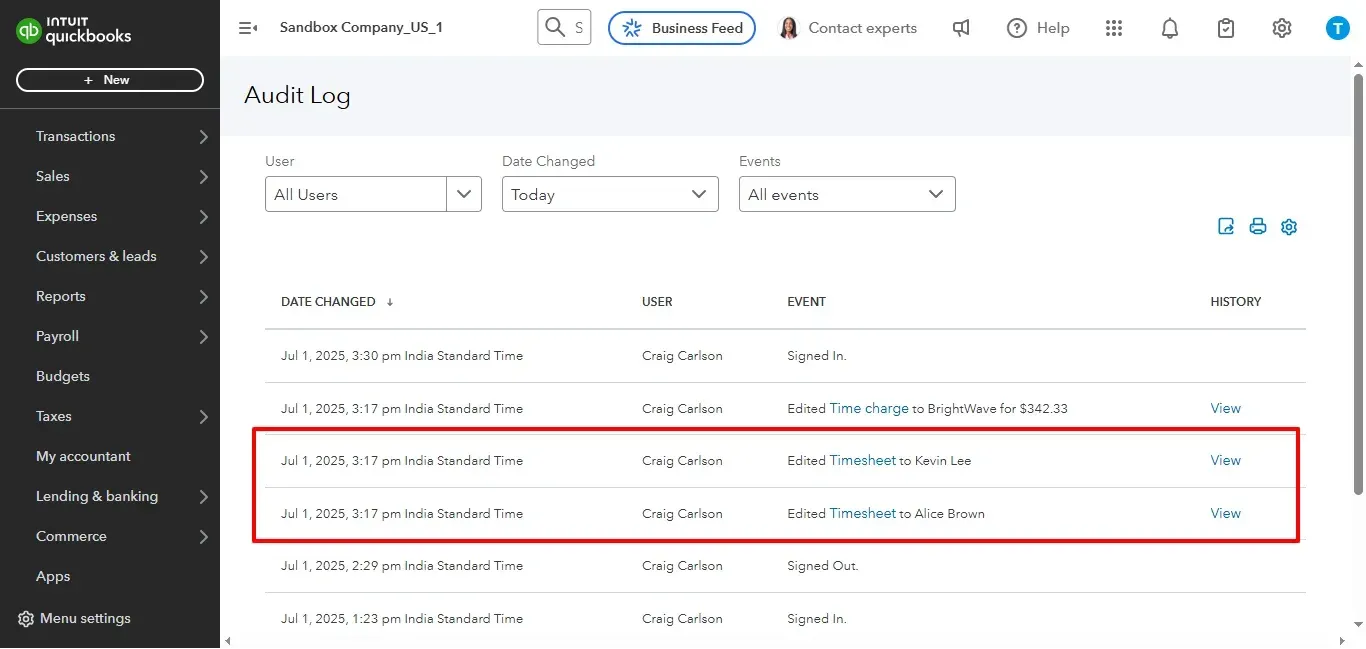Expand the Customers & leads chevron

point(203,257)
